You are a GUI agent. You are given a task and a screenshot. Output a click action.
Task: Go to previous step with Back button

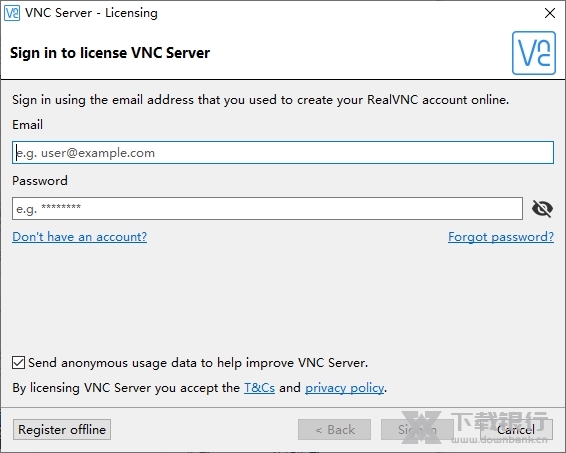334,430
